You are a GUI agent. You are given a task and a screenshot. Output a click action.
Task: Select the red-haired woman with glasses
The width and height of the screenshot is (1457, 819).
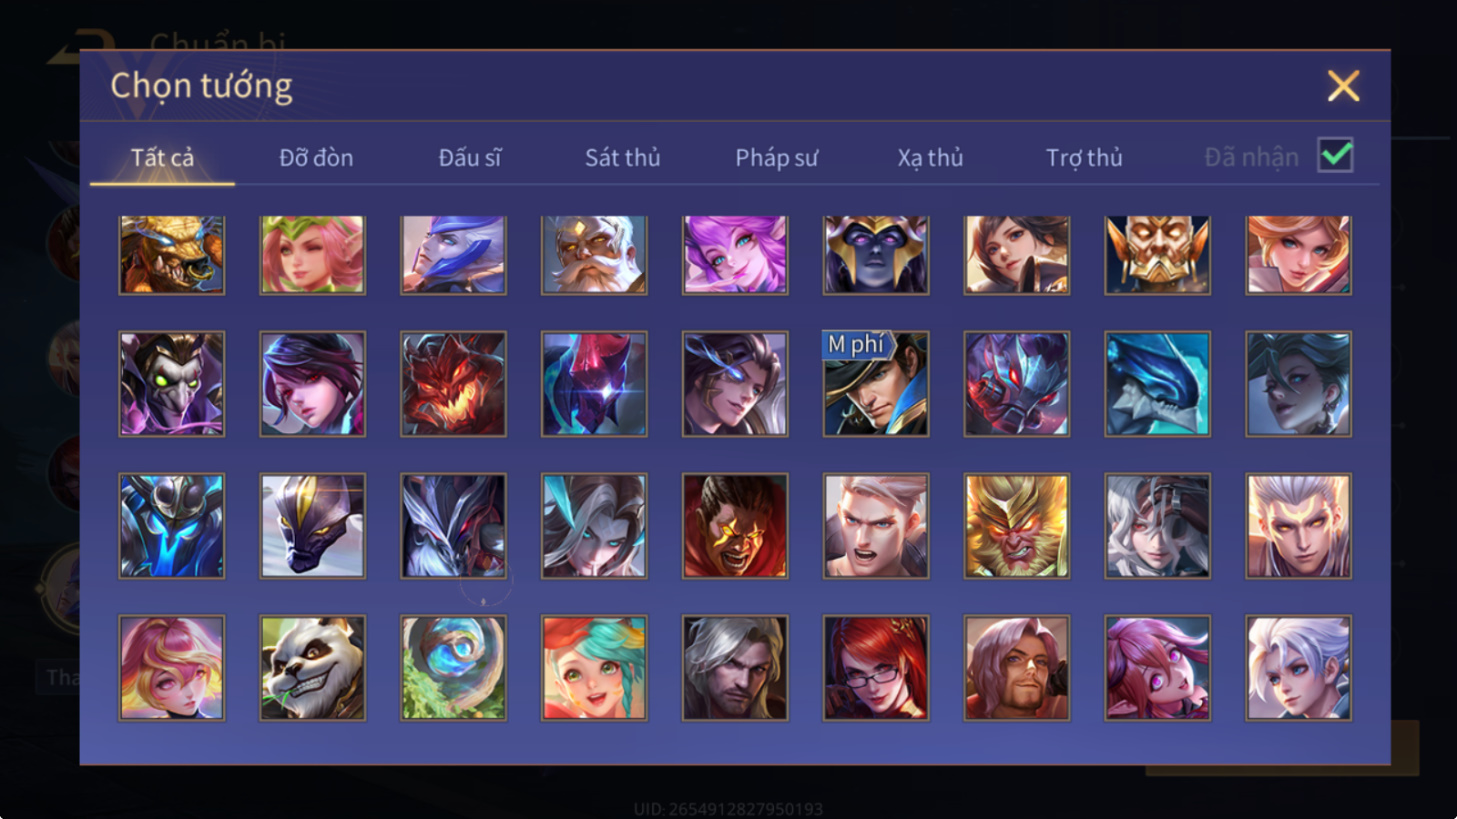(876, 668)
